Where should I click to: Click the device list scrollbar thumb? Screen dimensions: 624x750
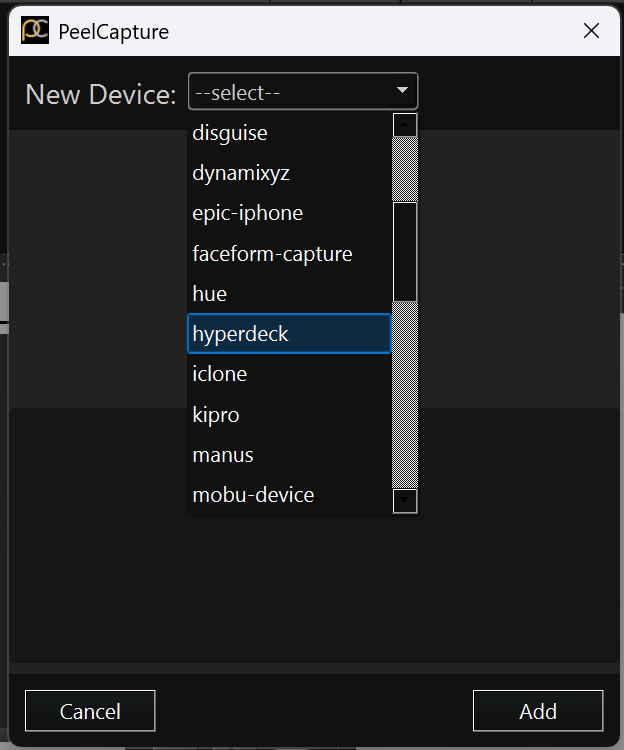tap(405, 252)
